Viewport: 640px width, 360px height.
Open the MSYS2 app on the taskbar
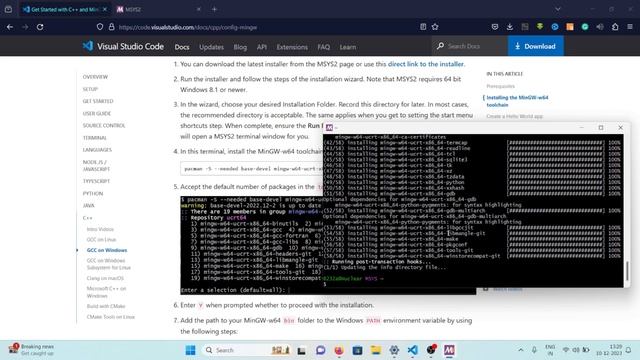point(449,350)
